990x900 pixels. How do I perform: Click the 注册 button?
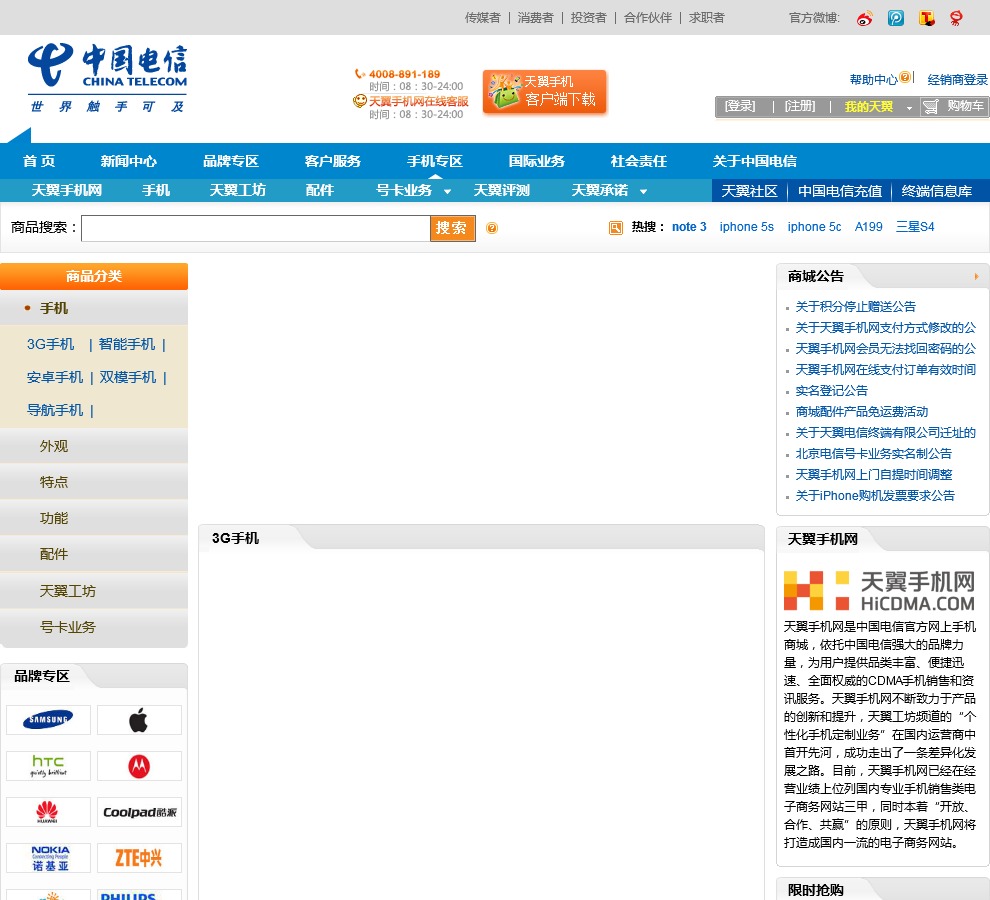(800, 106)
